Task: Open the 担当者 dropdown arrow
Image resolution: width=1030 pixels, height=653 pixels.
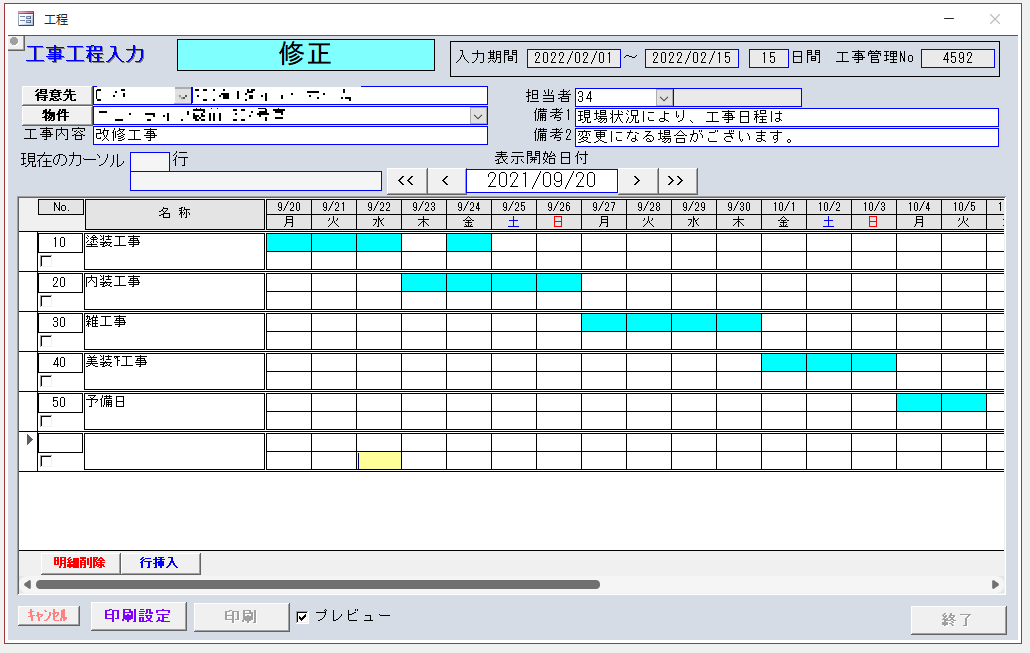Action: (x=664, y=97)
